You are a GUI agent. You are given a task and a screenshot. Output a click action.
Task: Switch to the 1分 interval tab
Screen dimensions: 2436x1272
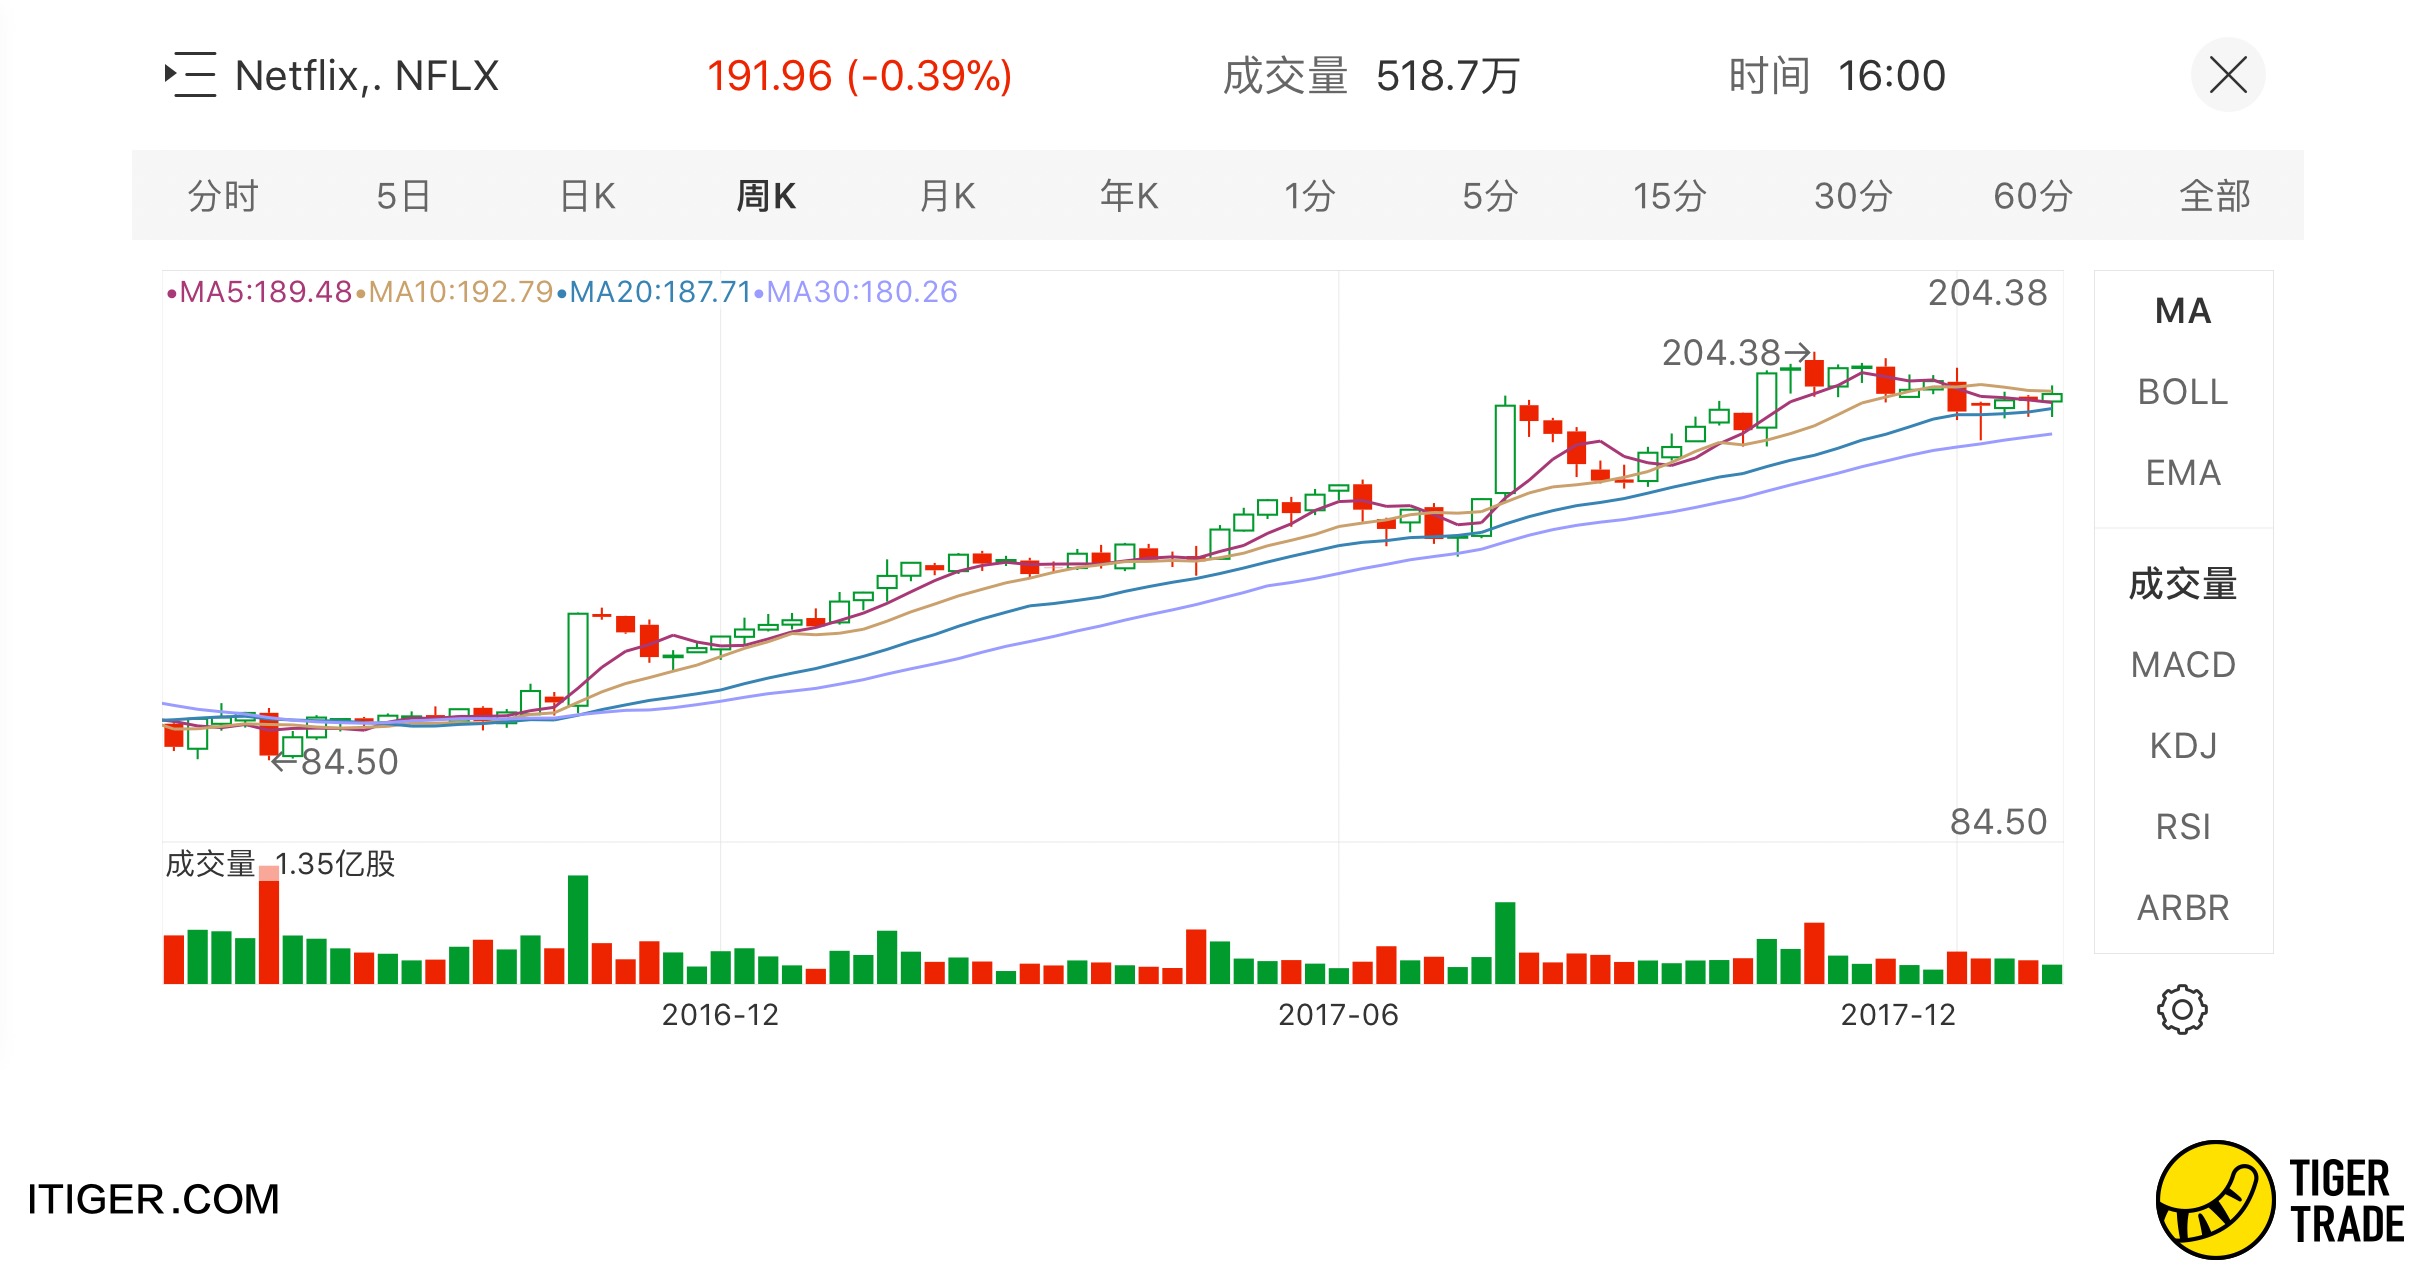(x=1310, y=196)
